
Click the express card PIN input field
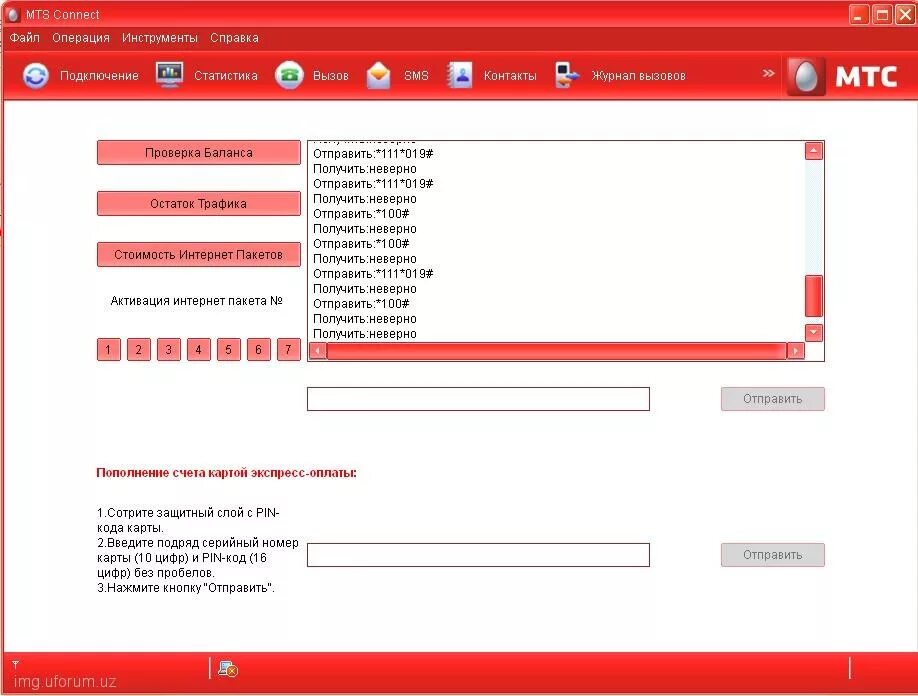pyautogui.click(x=478, y=555)
